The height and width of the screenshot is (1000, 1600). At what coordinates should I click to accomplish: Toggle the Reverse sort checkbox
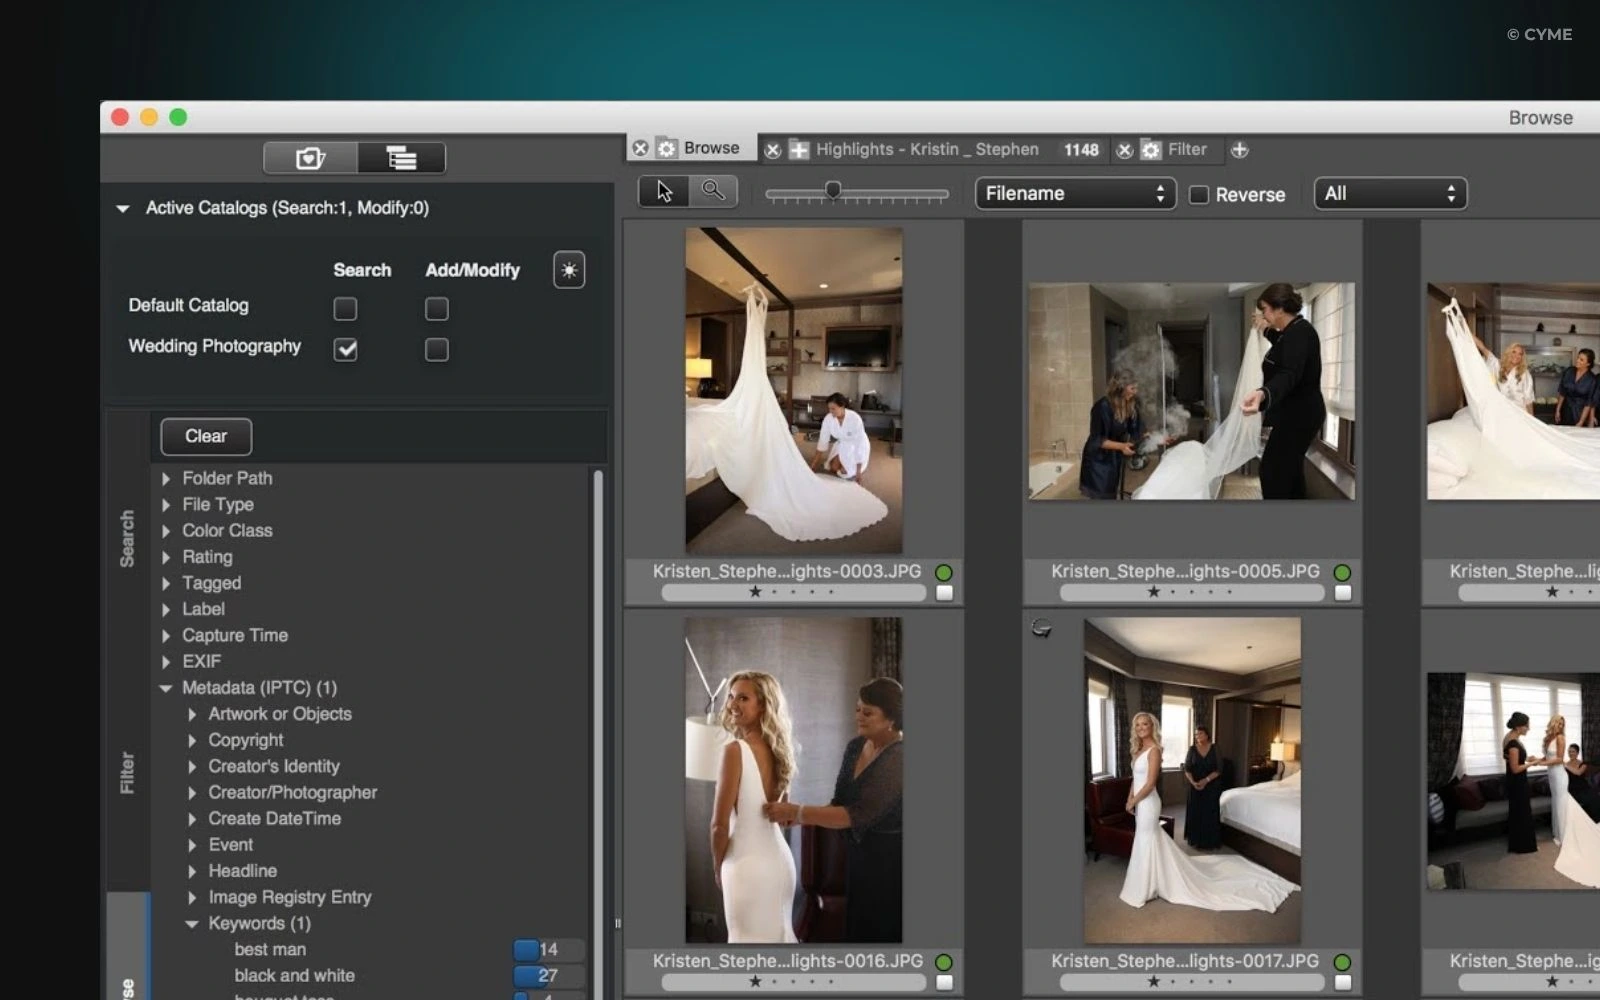[x=1198, y=195]
